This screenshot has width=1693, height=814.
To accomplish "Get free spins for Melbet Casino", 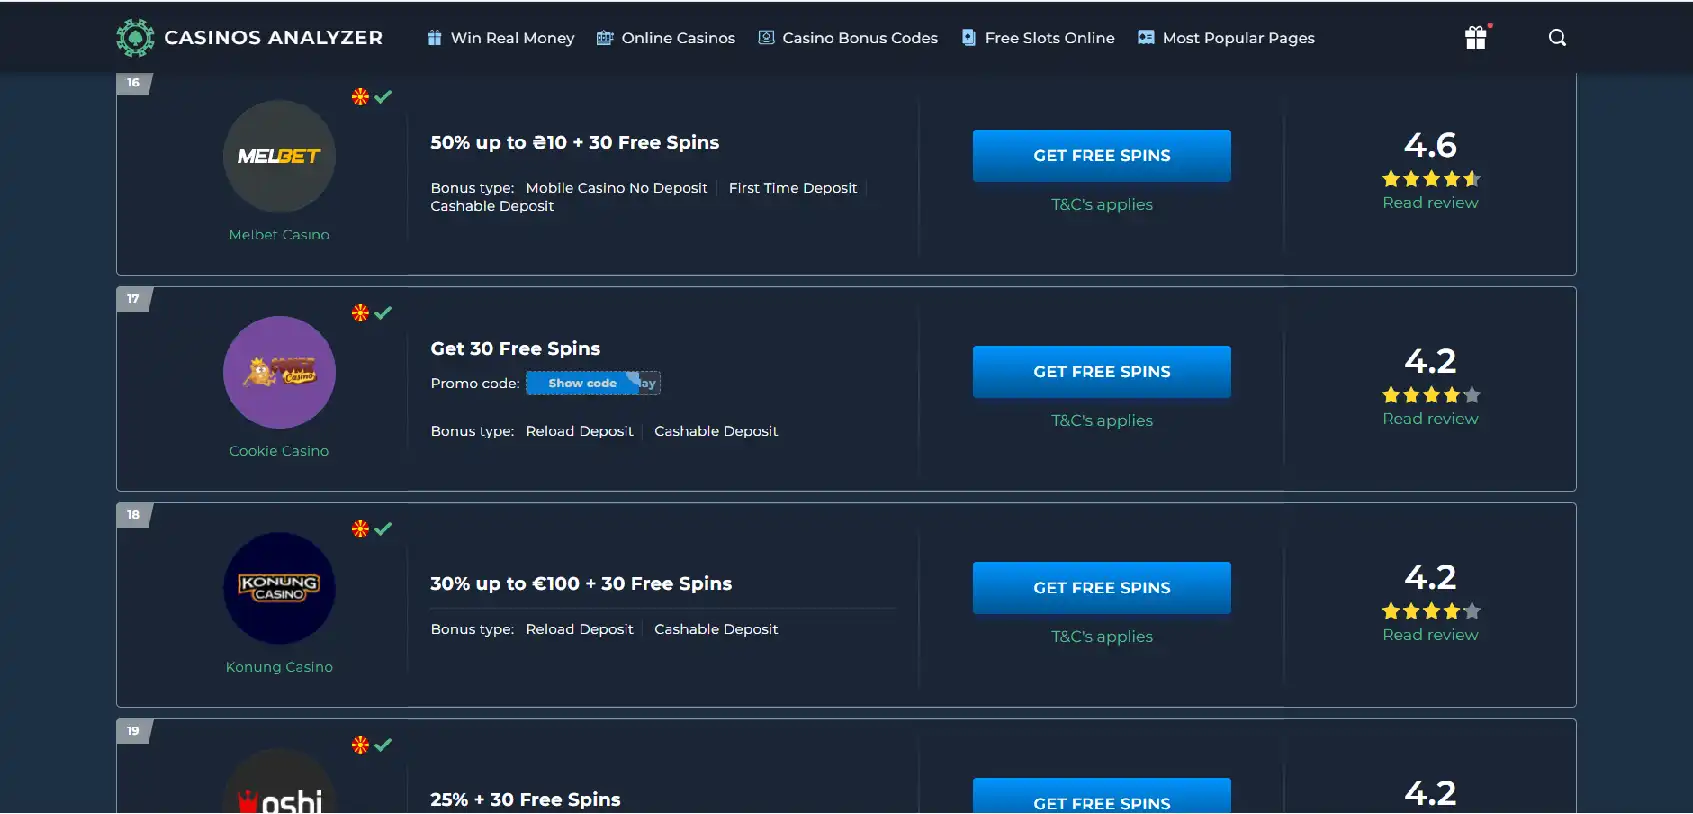I will 1101,156.
